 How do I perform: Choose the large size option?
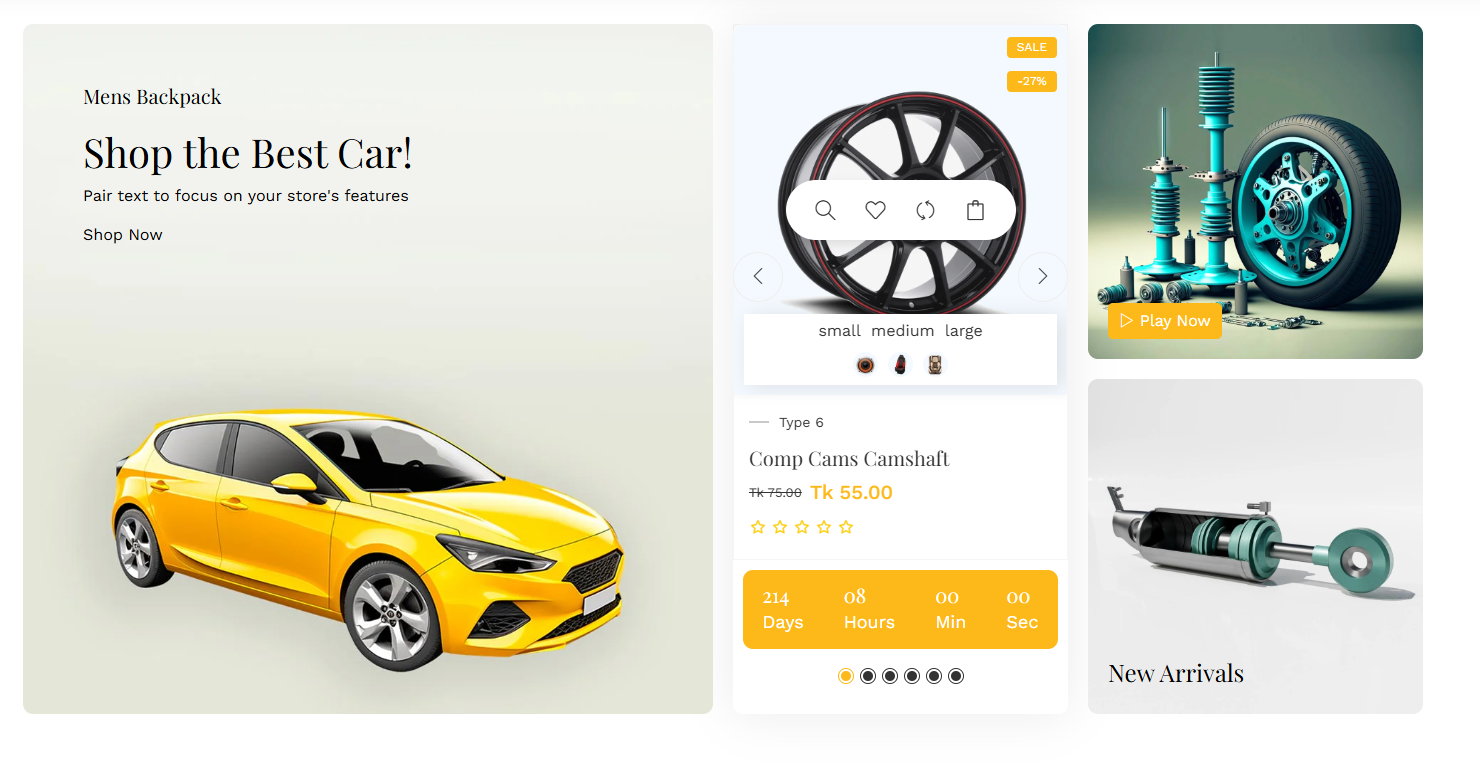click(x=964, y=331)
